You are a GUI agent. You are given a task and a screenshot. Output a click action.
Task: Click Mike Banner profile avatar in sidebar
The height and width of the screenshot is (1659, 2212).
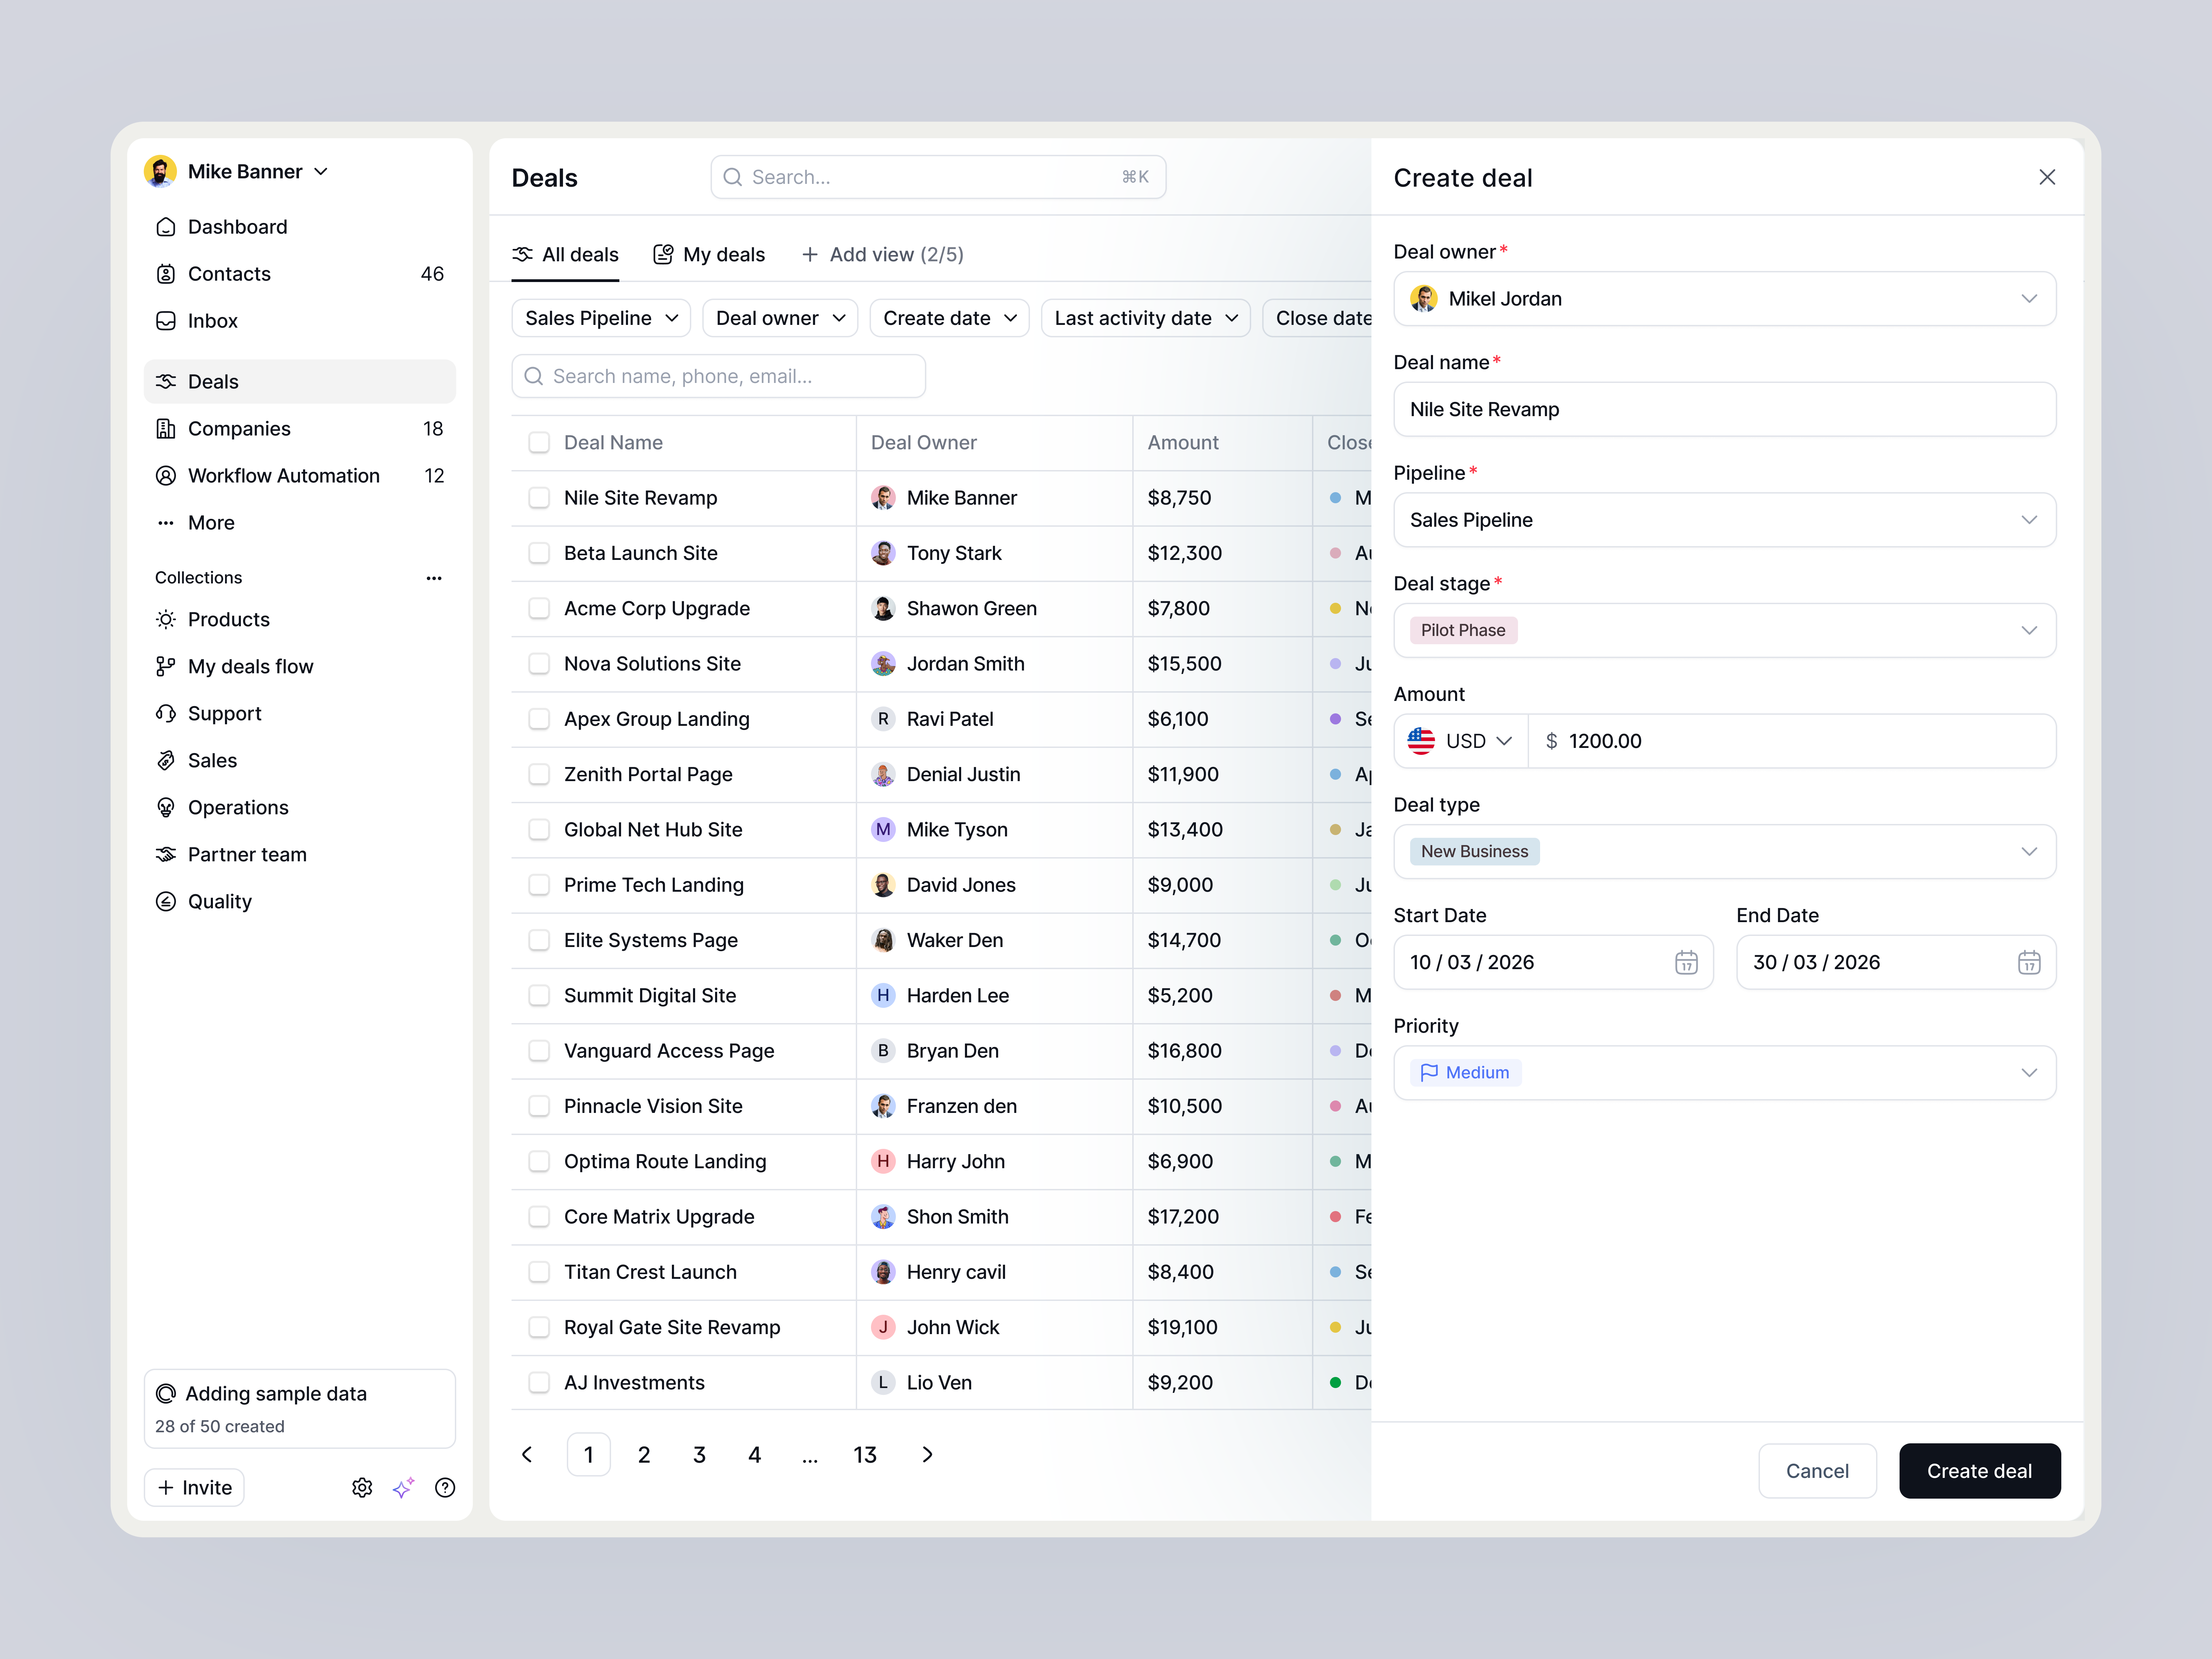(160, 171)
